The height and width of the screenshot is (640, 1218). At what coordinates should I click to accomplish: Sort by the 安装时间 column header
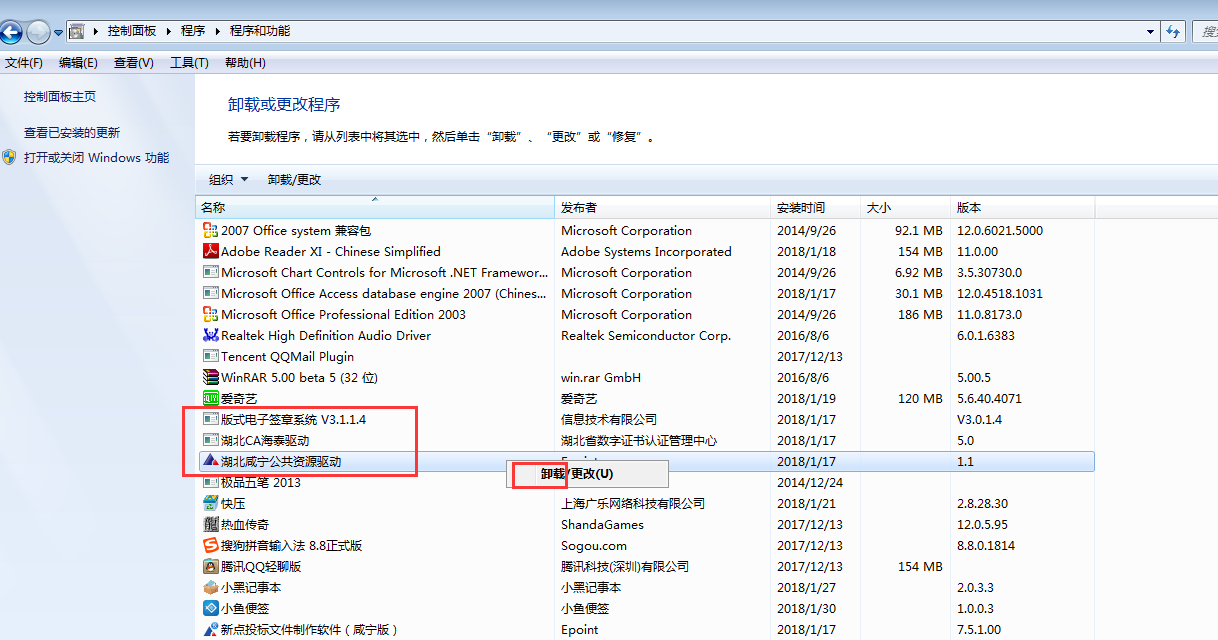tap(817, 208)
